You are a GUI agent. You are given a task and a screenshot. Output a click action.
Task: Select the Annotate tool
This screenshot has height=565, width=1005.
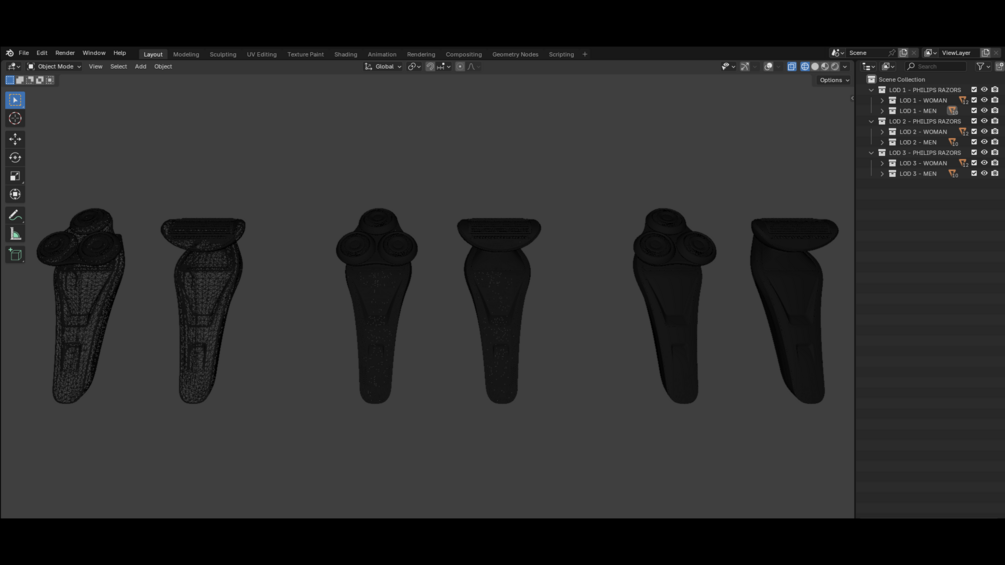pos(15,216)
